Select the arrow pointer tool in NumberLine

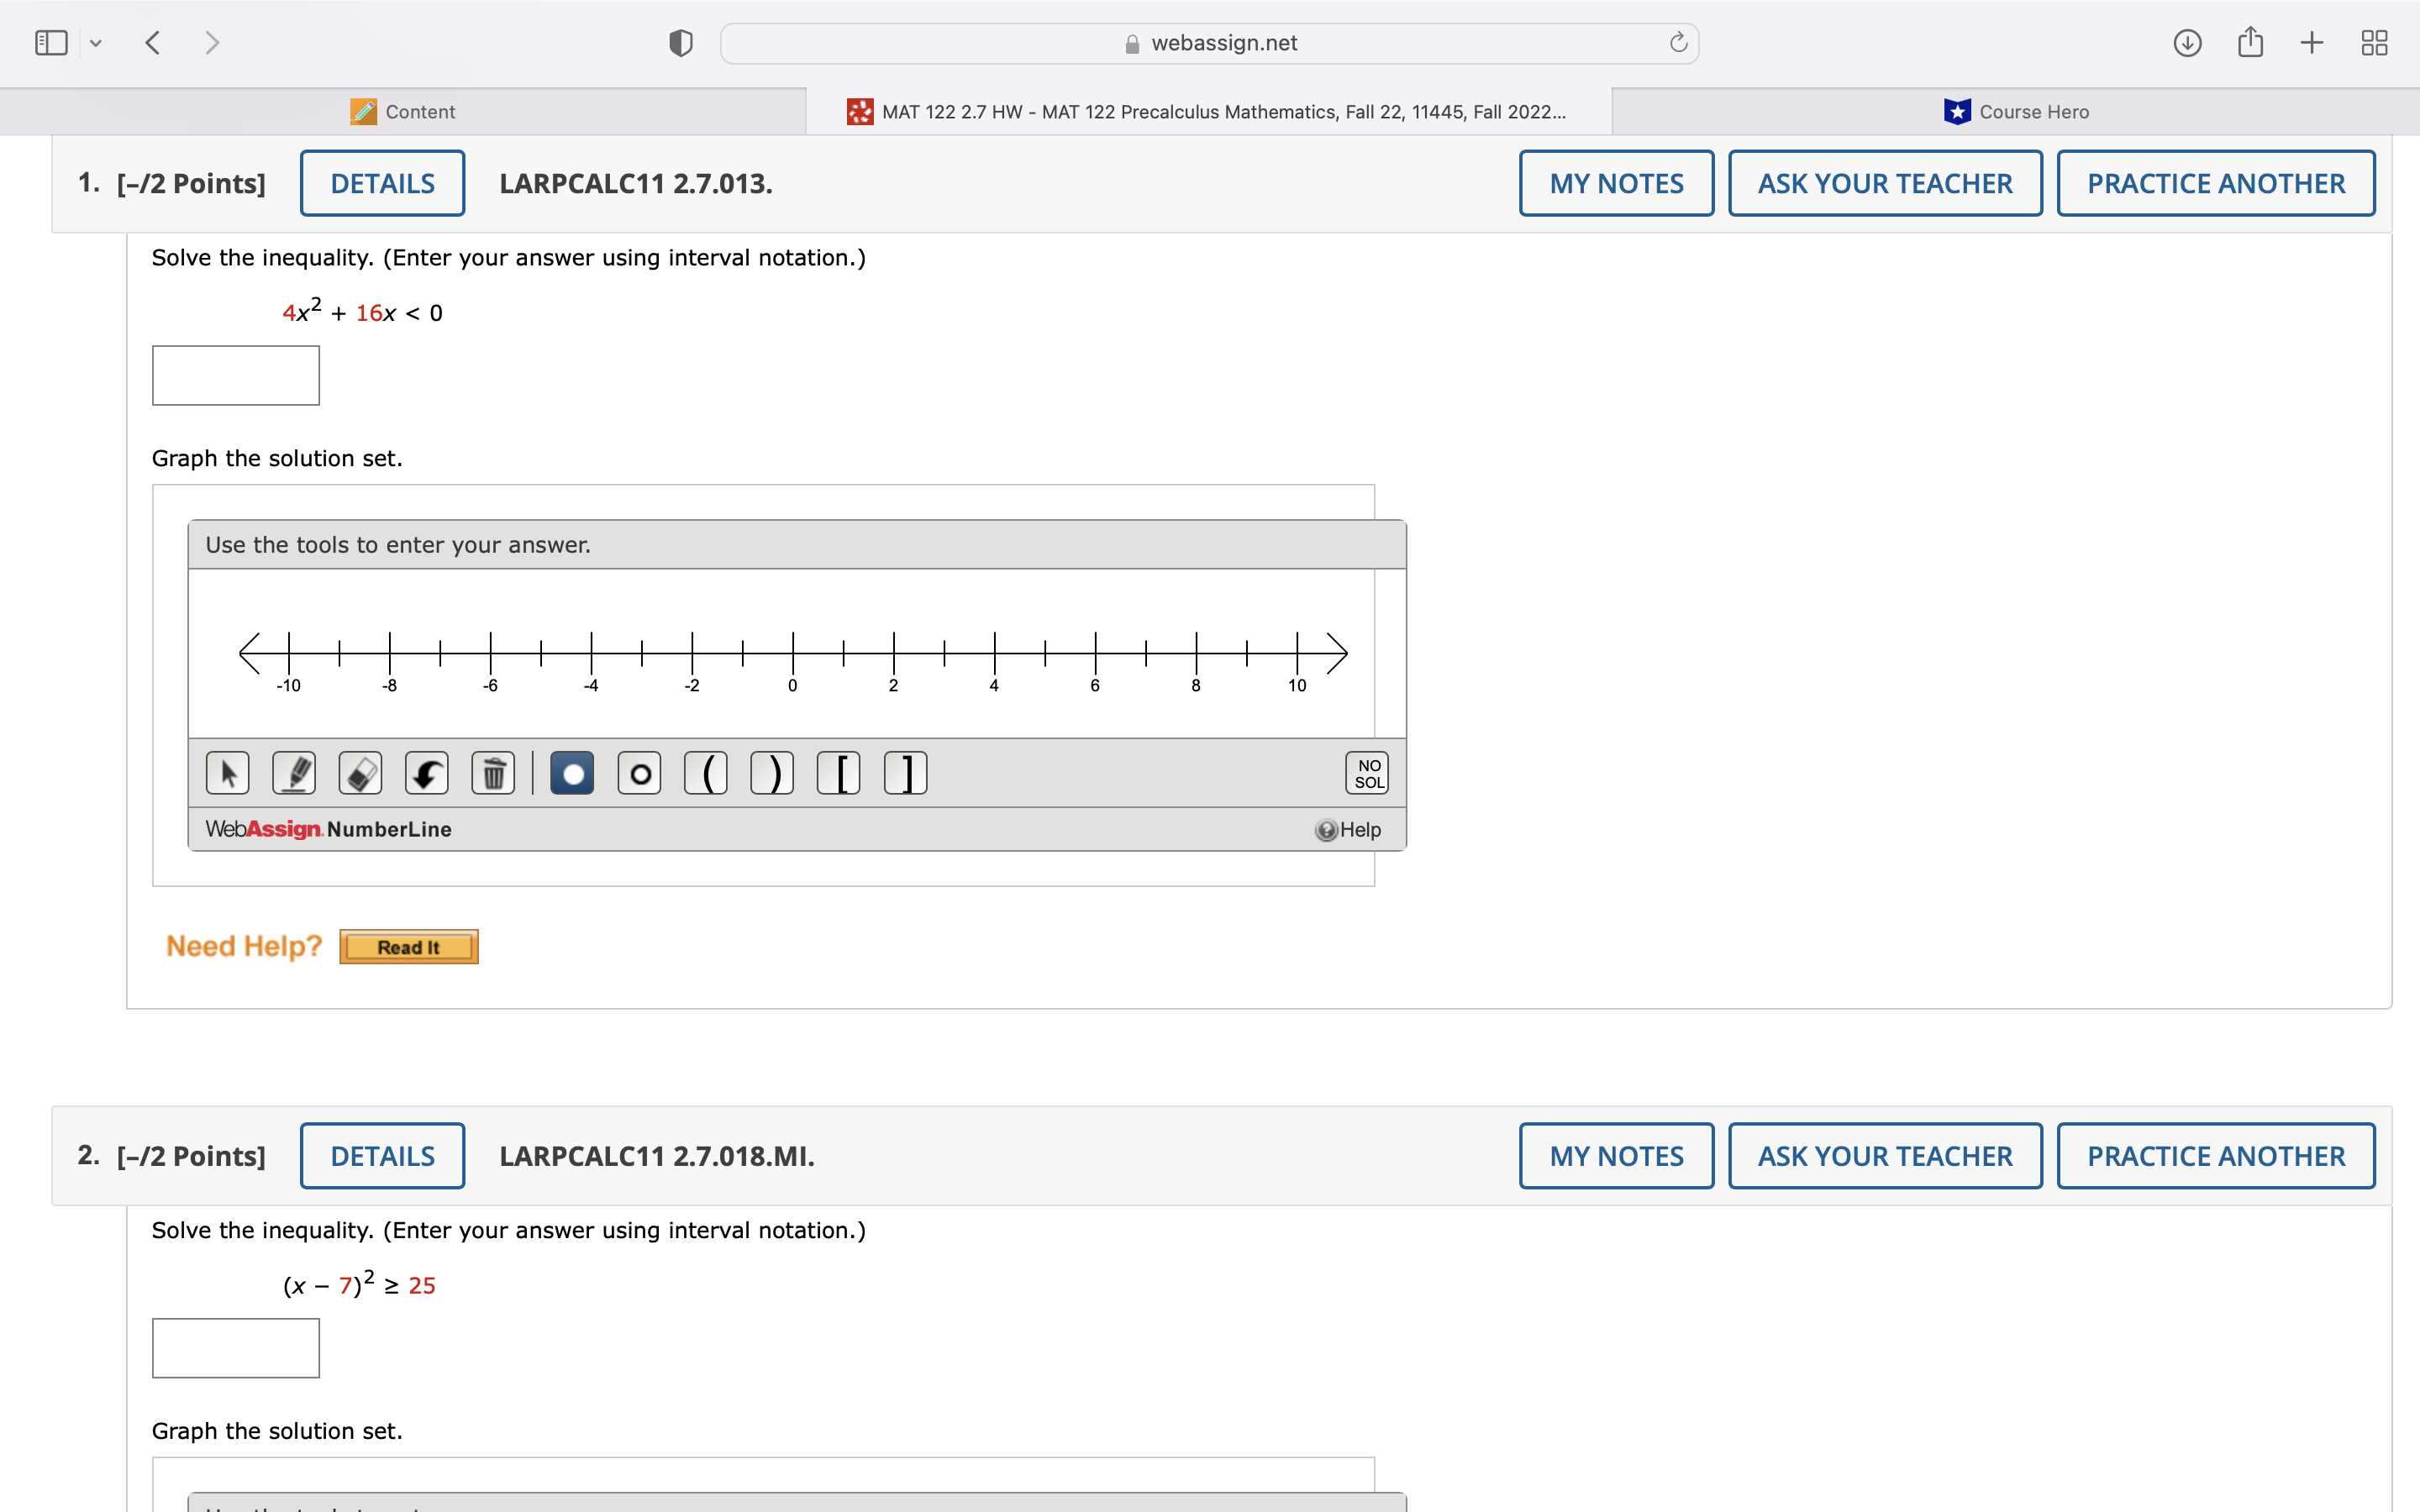tap(227, 773)
